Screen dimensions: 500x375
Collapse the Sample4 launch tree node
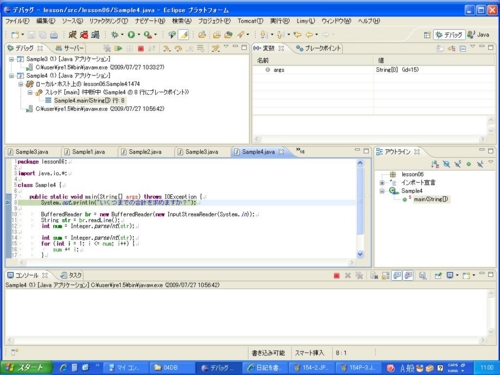click(x=12, y=76)
